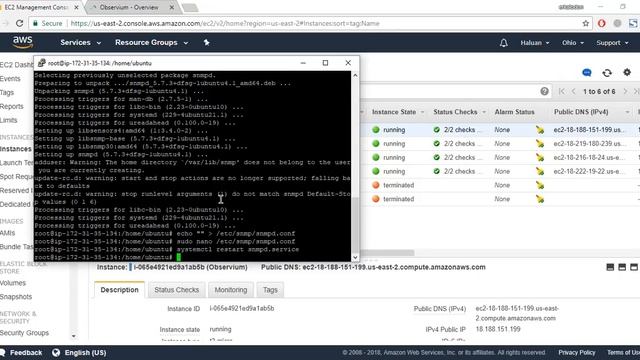The height and width of the screenshot is (360, 640).
Task: Bookmark page with the star icon
Action: (x=585, y=23)
